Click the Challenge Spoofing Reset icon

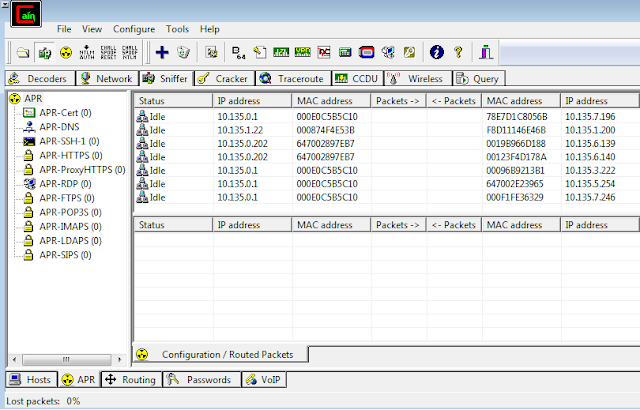tap(108, 52)
